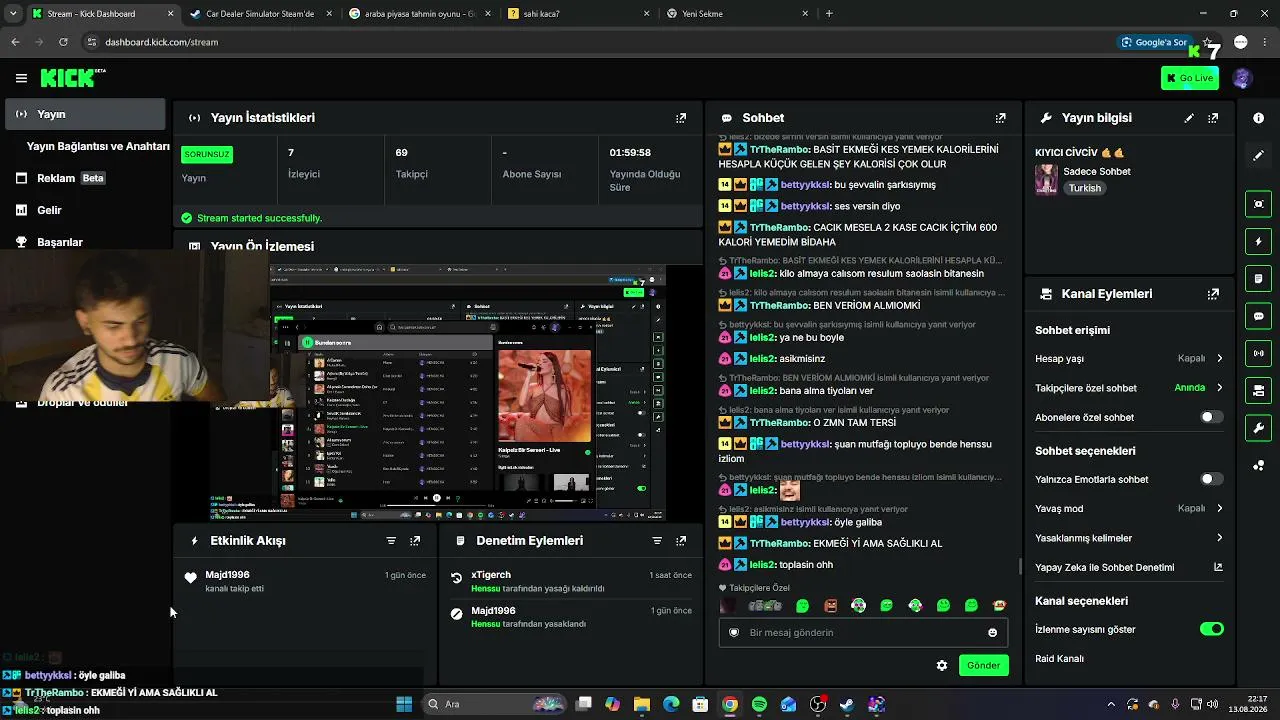Click the Windows taskbar search box
The height and width of the screenshot is (720, 1280).
[x=497, y=704]
